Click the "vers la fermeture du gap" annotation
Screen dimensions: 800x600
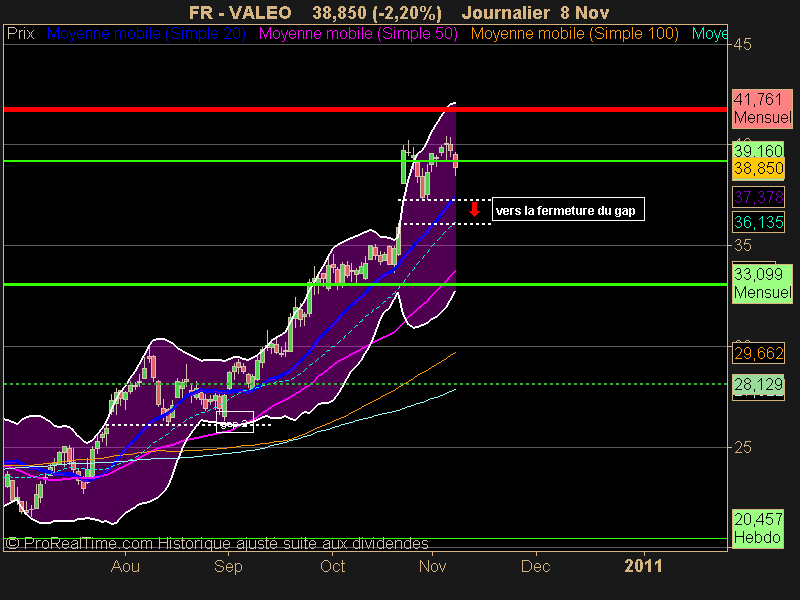[x=568, y=209]
